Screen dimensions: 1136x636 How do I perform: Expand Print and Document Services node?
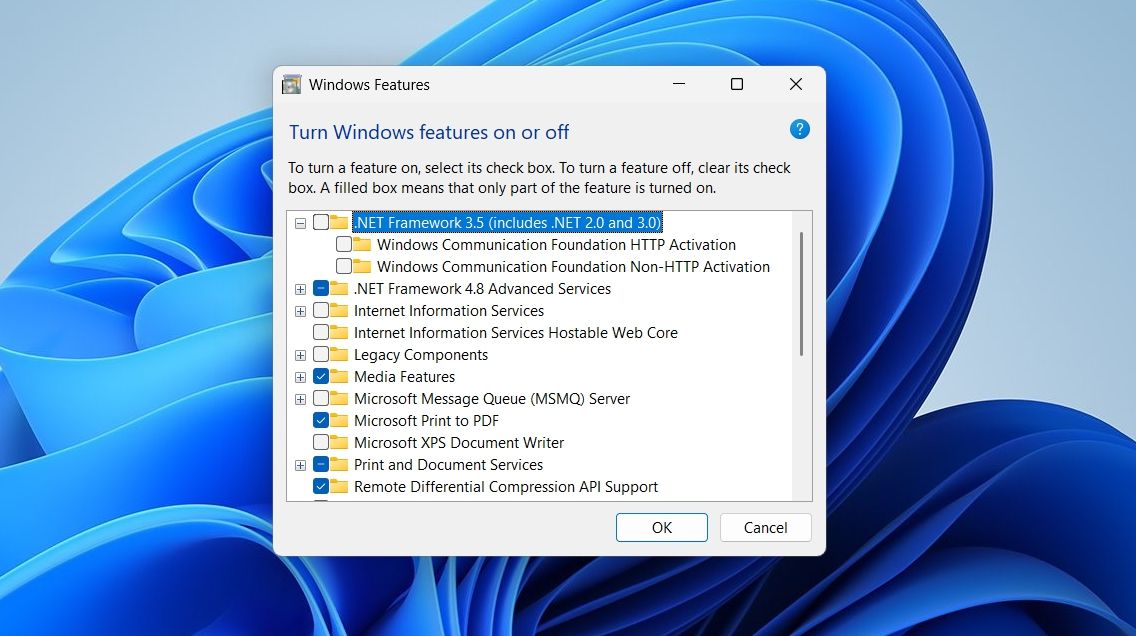click(300, 465)
